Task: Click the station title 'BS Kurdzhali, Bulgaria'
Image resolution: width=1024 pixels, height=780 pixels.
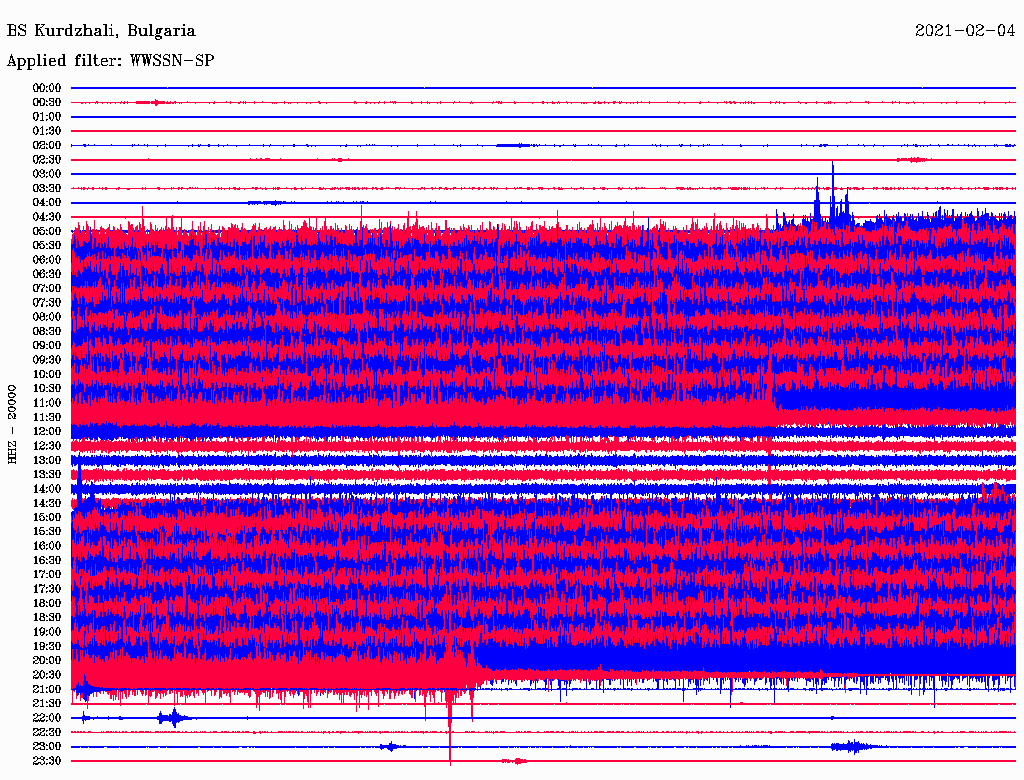Action: pos(101,31)
